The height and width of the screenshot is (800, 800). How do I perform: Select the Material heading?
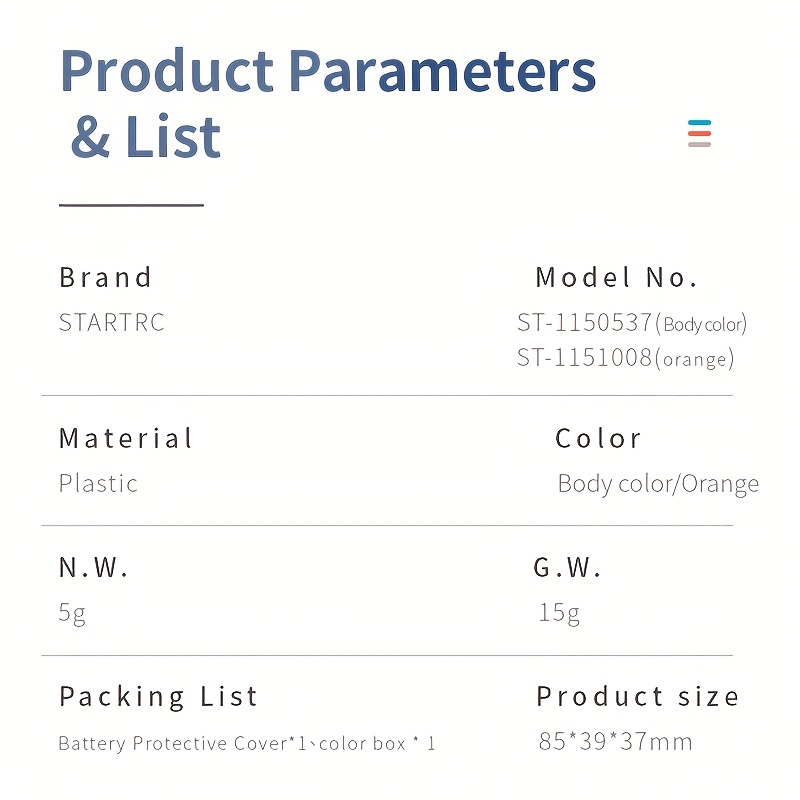tap(126, 438)
